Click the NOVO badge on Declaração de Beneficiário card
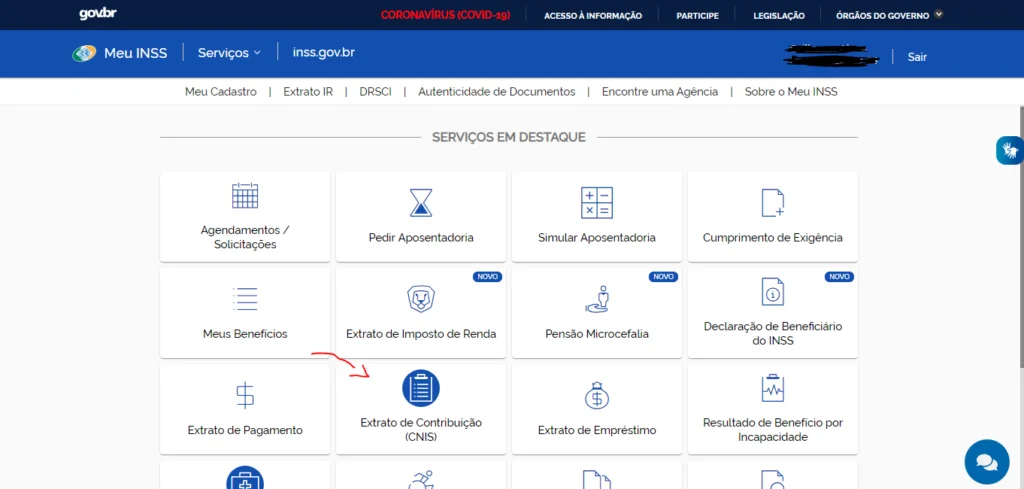The width and height of the screenshot is (1024, 489). [x=839, y=277]
